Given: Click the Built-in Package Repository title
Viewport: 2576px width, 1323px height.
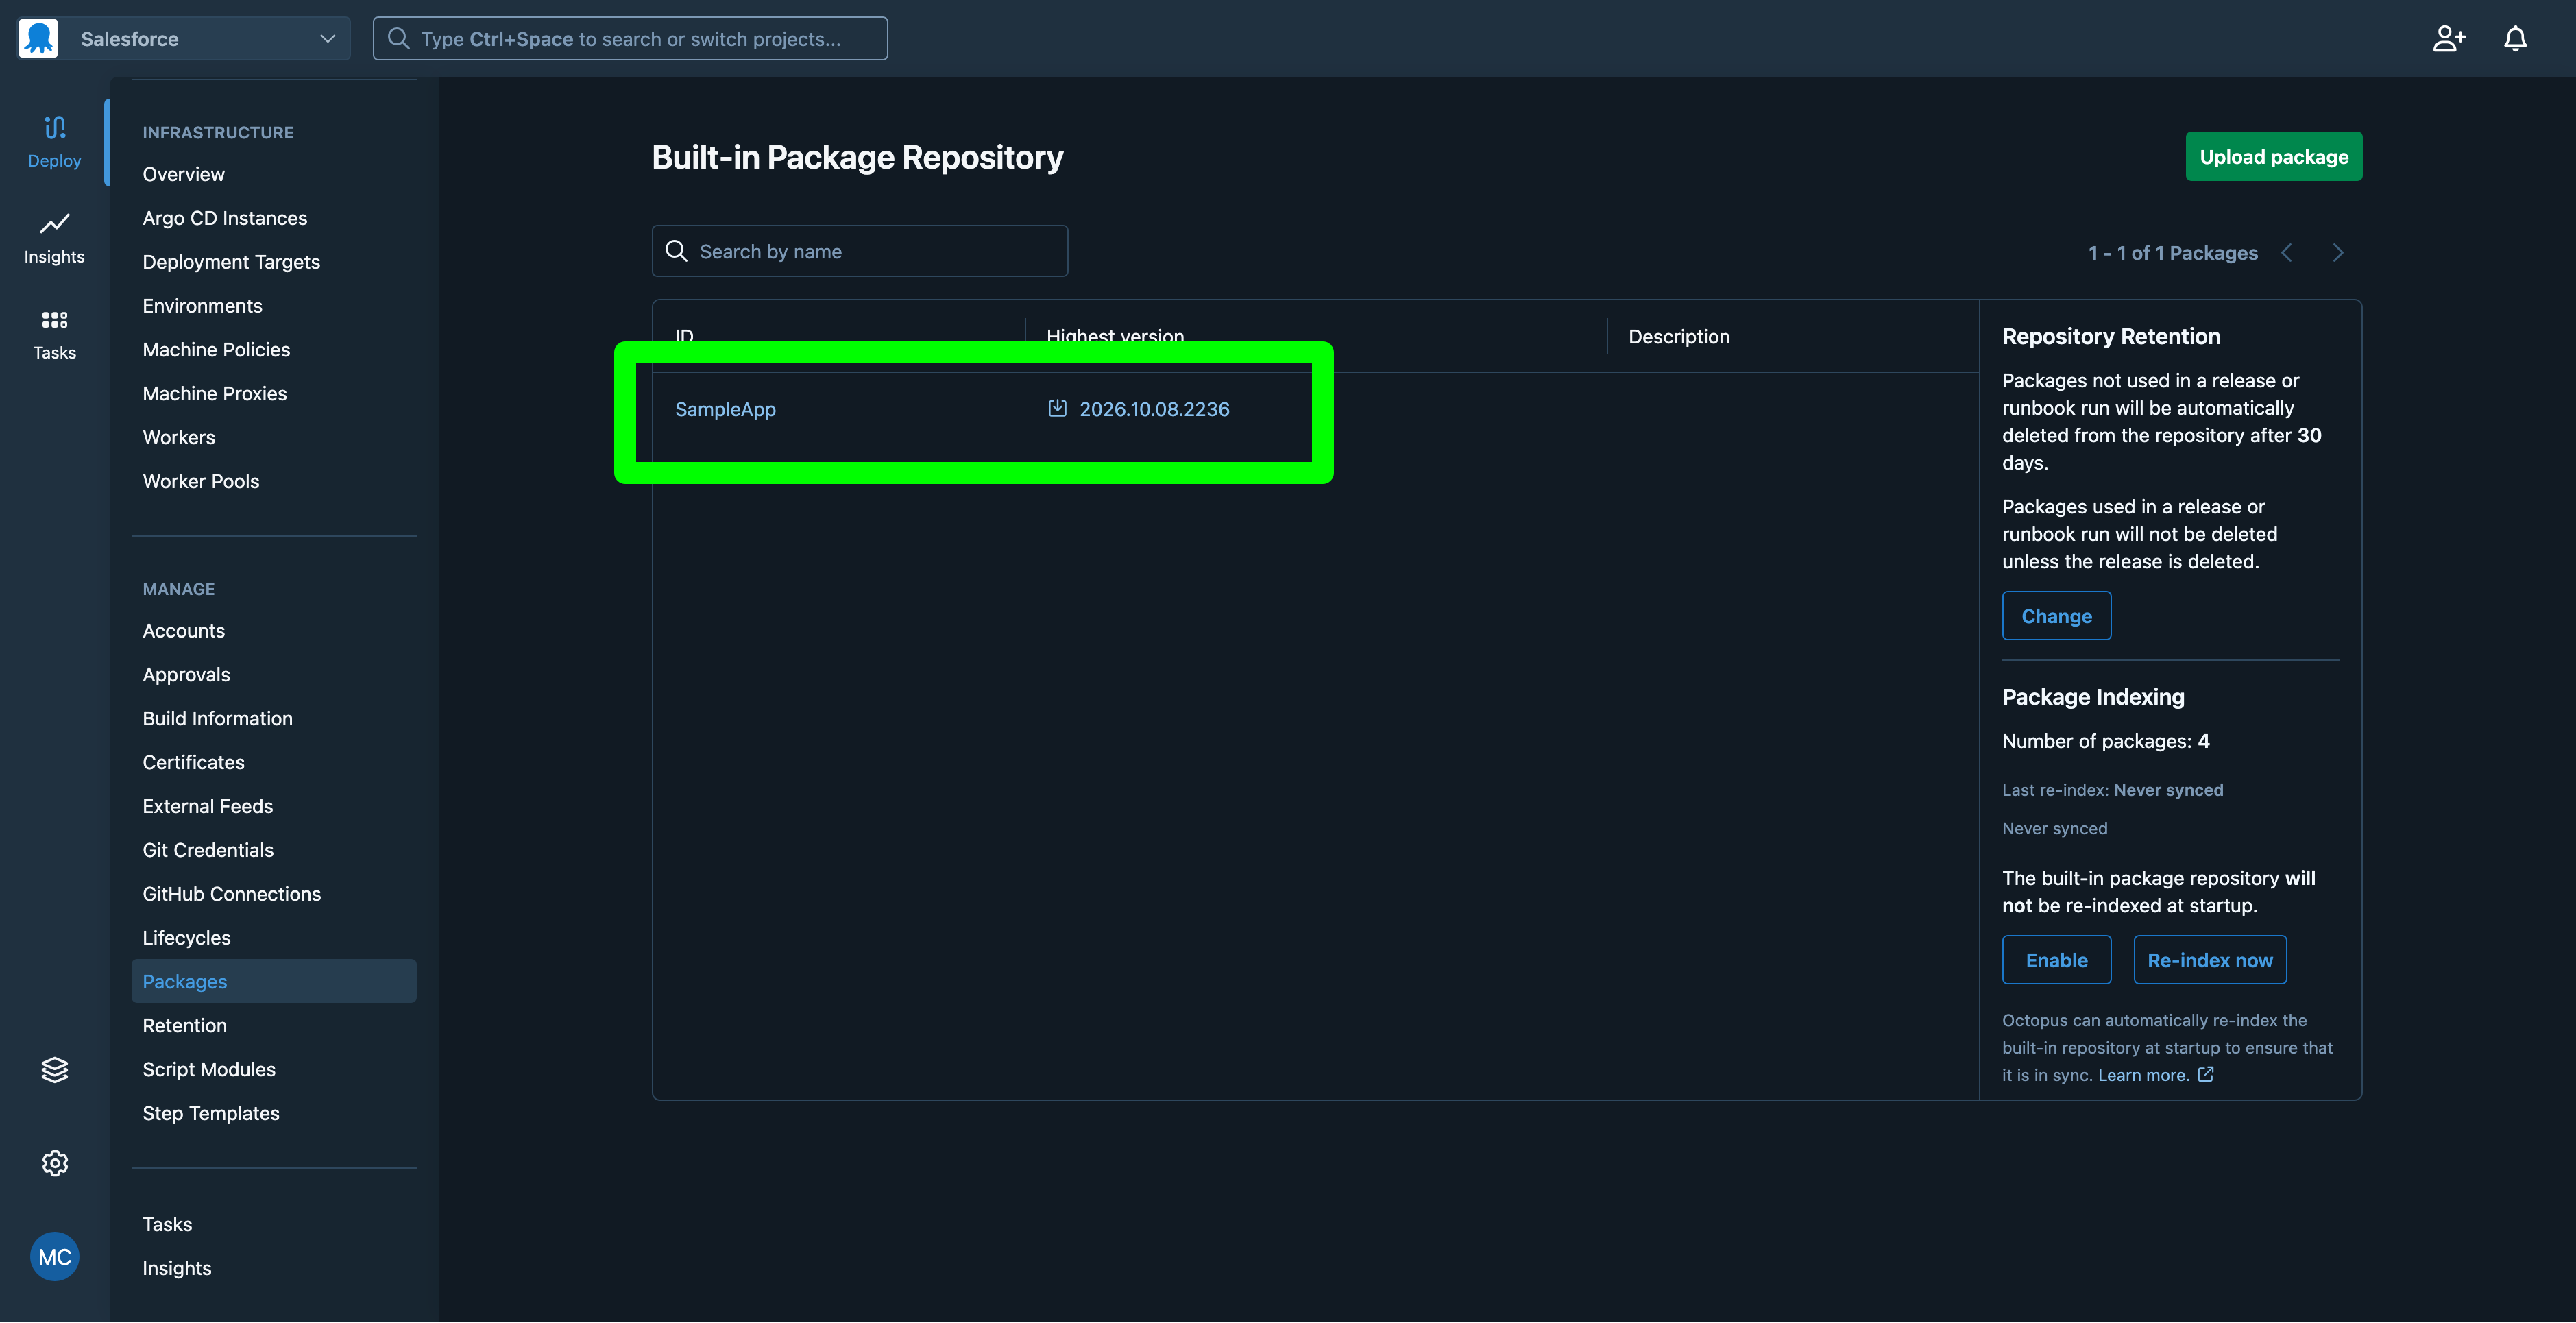Looking at the screenshot, I should (857, 158).
